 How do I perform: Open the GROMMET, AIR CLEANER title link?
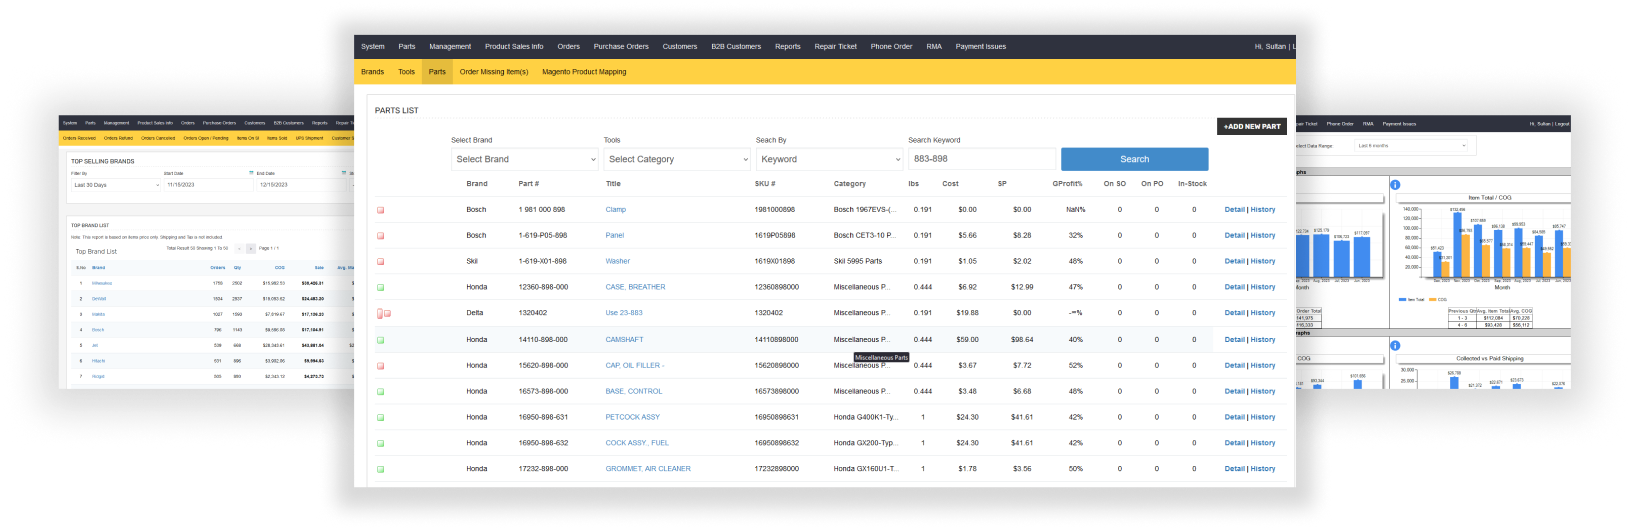648,469
